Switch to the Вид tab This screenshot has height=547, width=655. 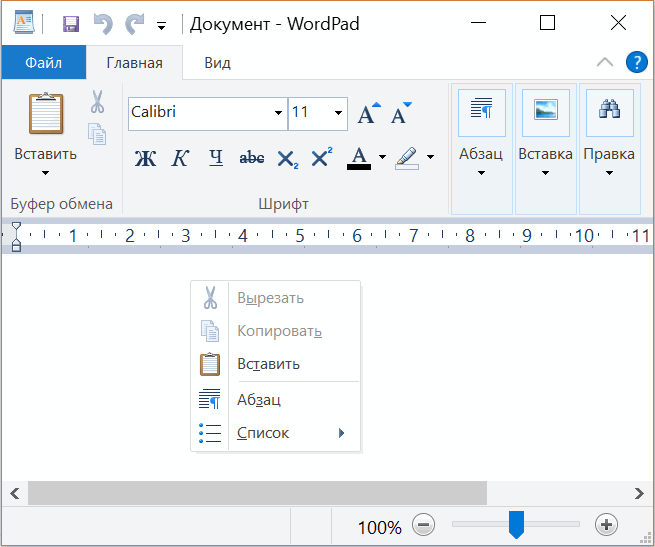pyautogui.click(x=217, y=63)
